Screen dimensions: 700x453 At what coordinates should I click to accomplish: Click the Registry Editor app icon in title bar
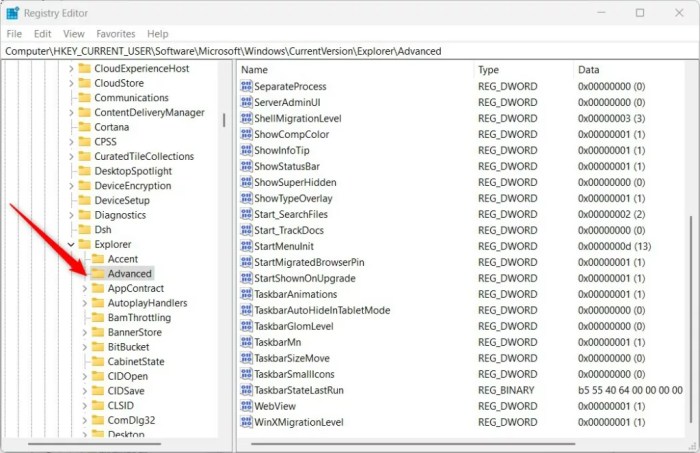[12, 13]
